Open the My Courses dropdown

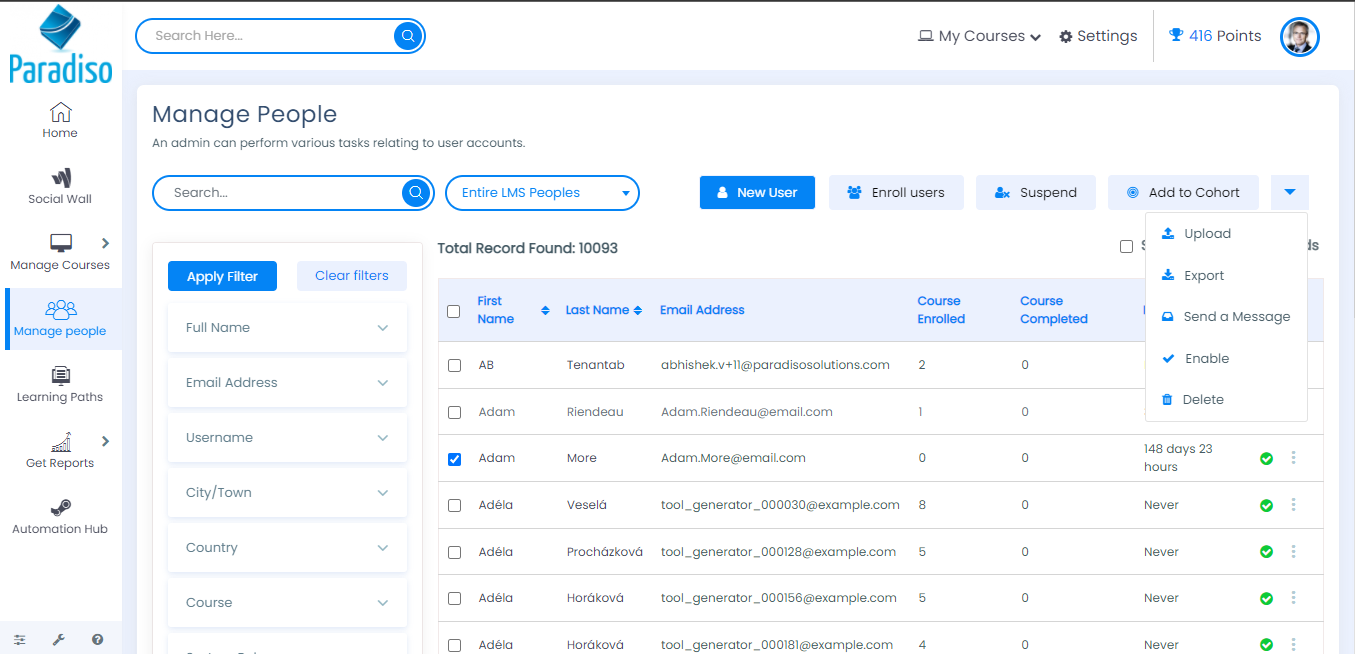[980, 36]
